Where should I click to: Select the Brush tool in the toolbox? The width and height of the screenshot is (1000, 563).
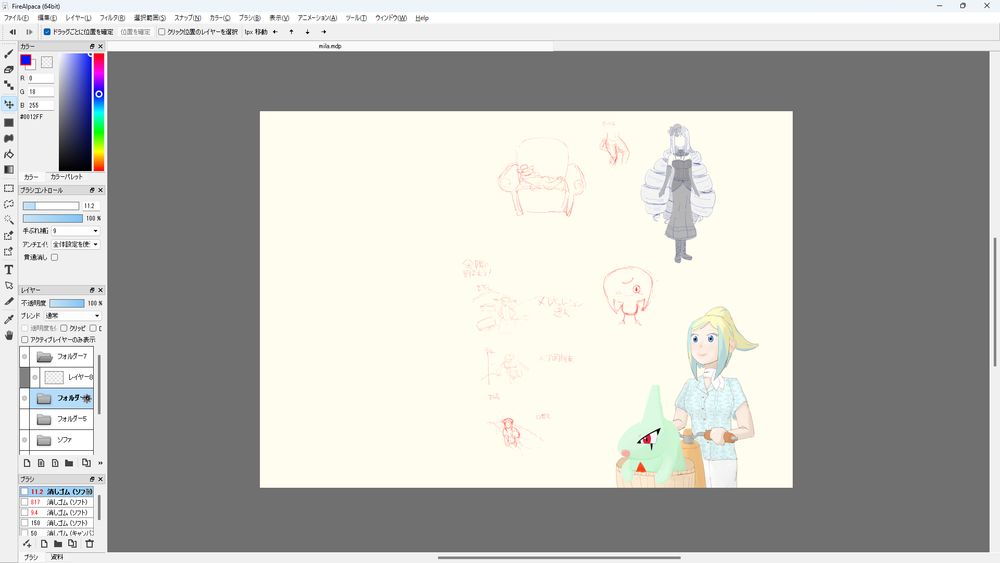[9, 53]
